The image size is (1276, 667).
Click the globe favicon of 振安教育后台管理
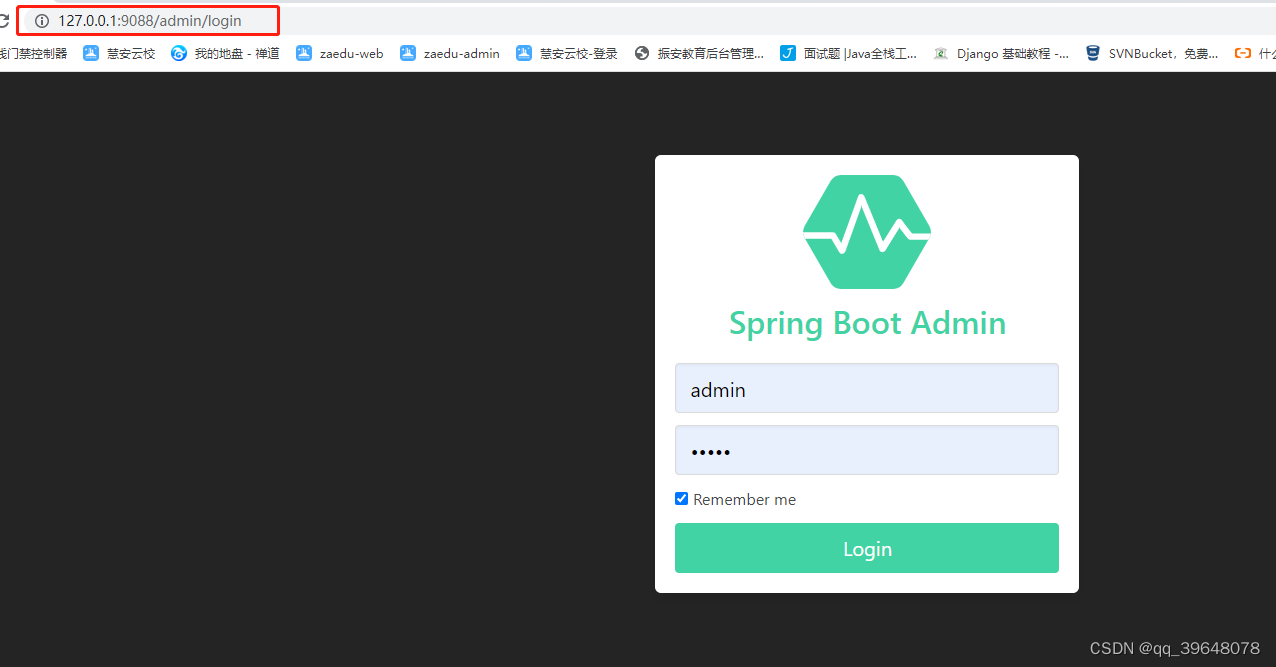[642, 54]
